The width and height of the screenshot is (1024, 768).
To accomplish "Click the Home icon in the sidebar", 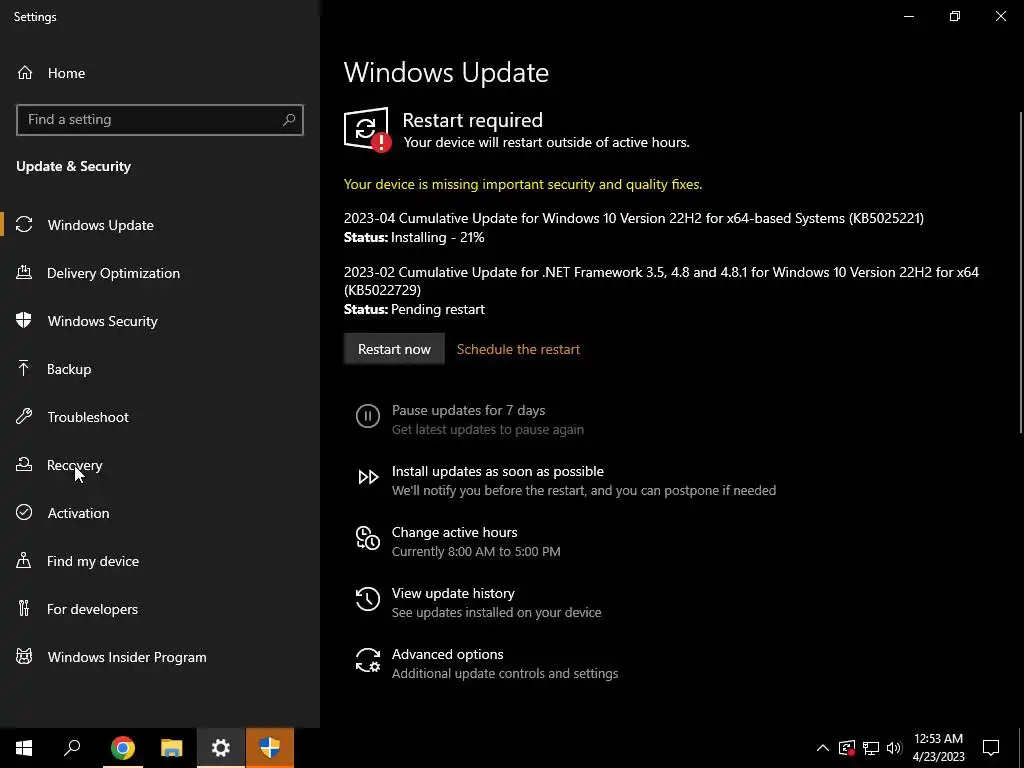I will (x=25, y=73).
